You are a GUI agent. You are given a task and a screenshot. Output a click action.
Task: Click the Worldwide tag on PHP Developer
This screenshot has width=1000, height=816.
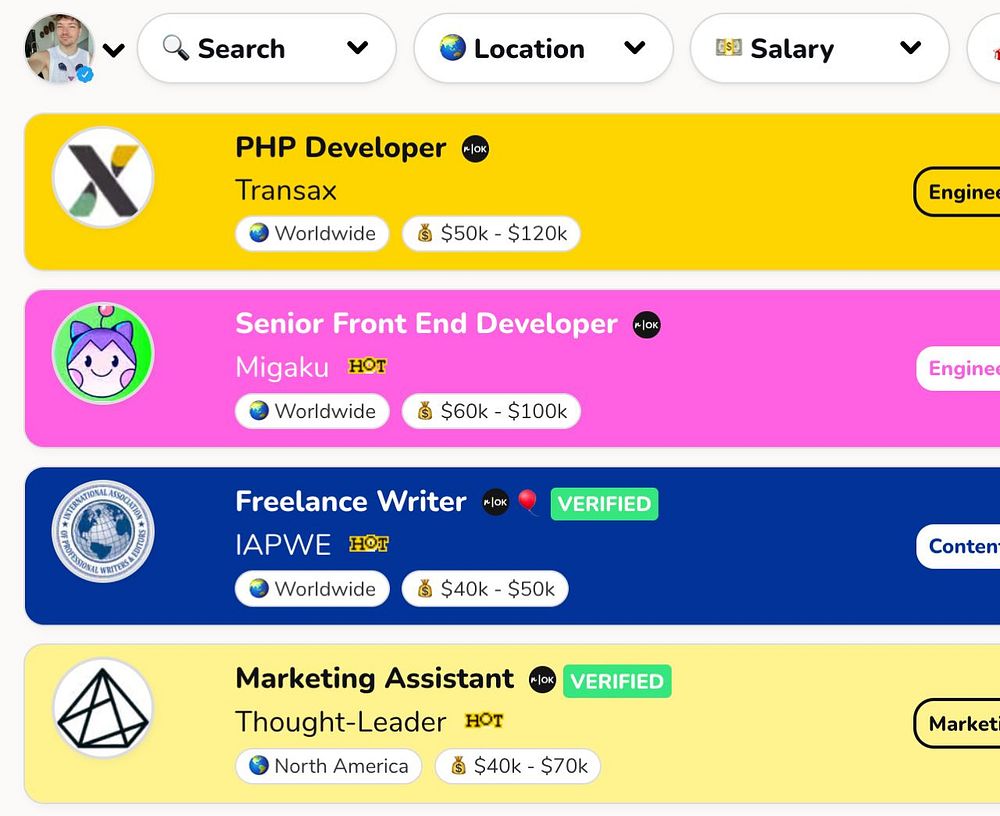pyautogui.click(x=312, y=234)
